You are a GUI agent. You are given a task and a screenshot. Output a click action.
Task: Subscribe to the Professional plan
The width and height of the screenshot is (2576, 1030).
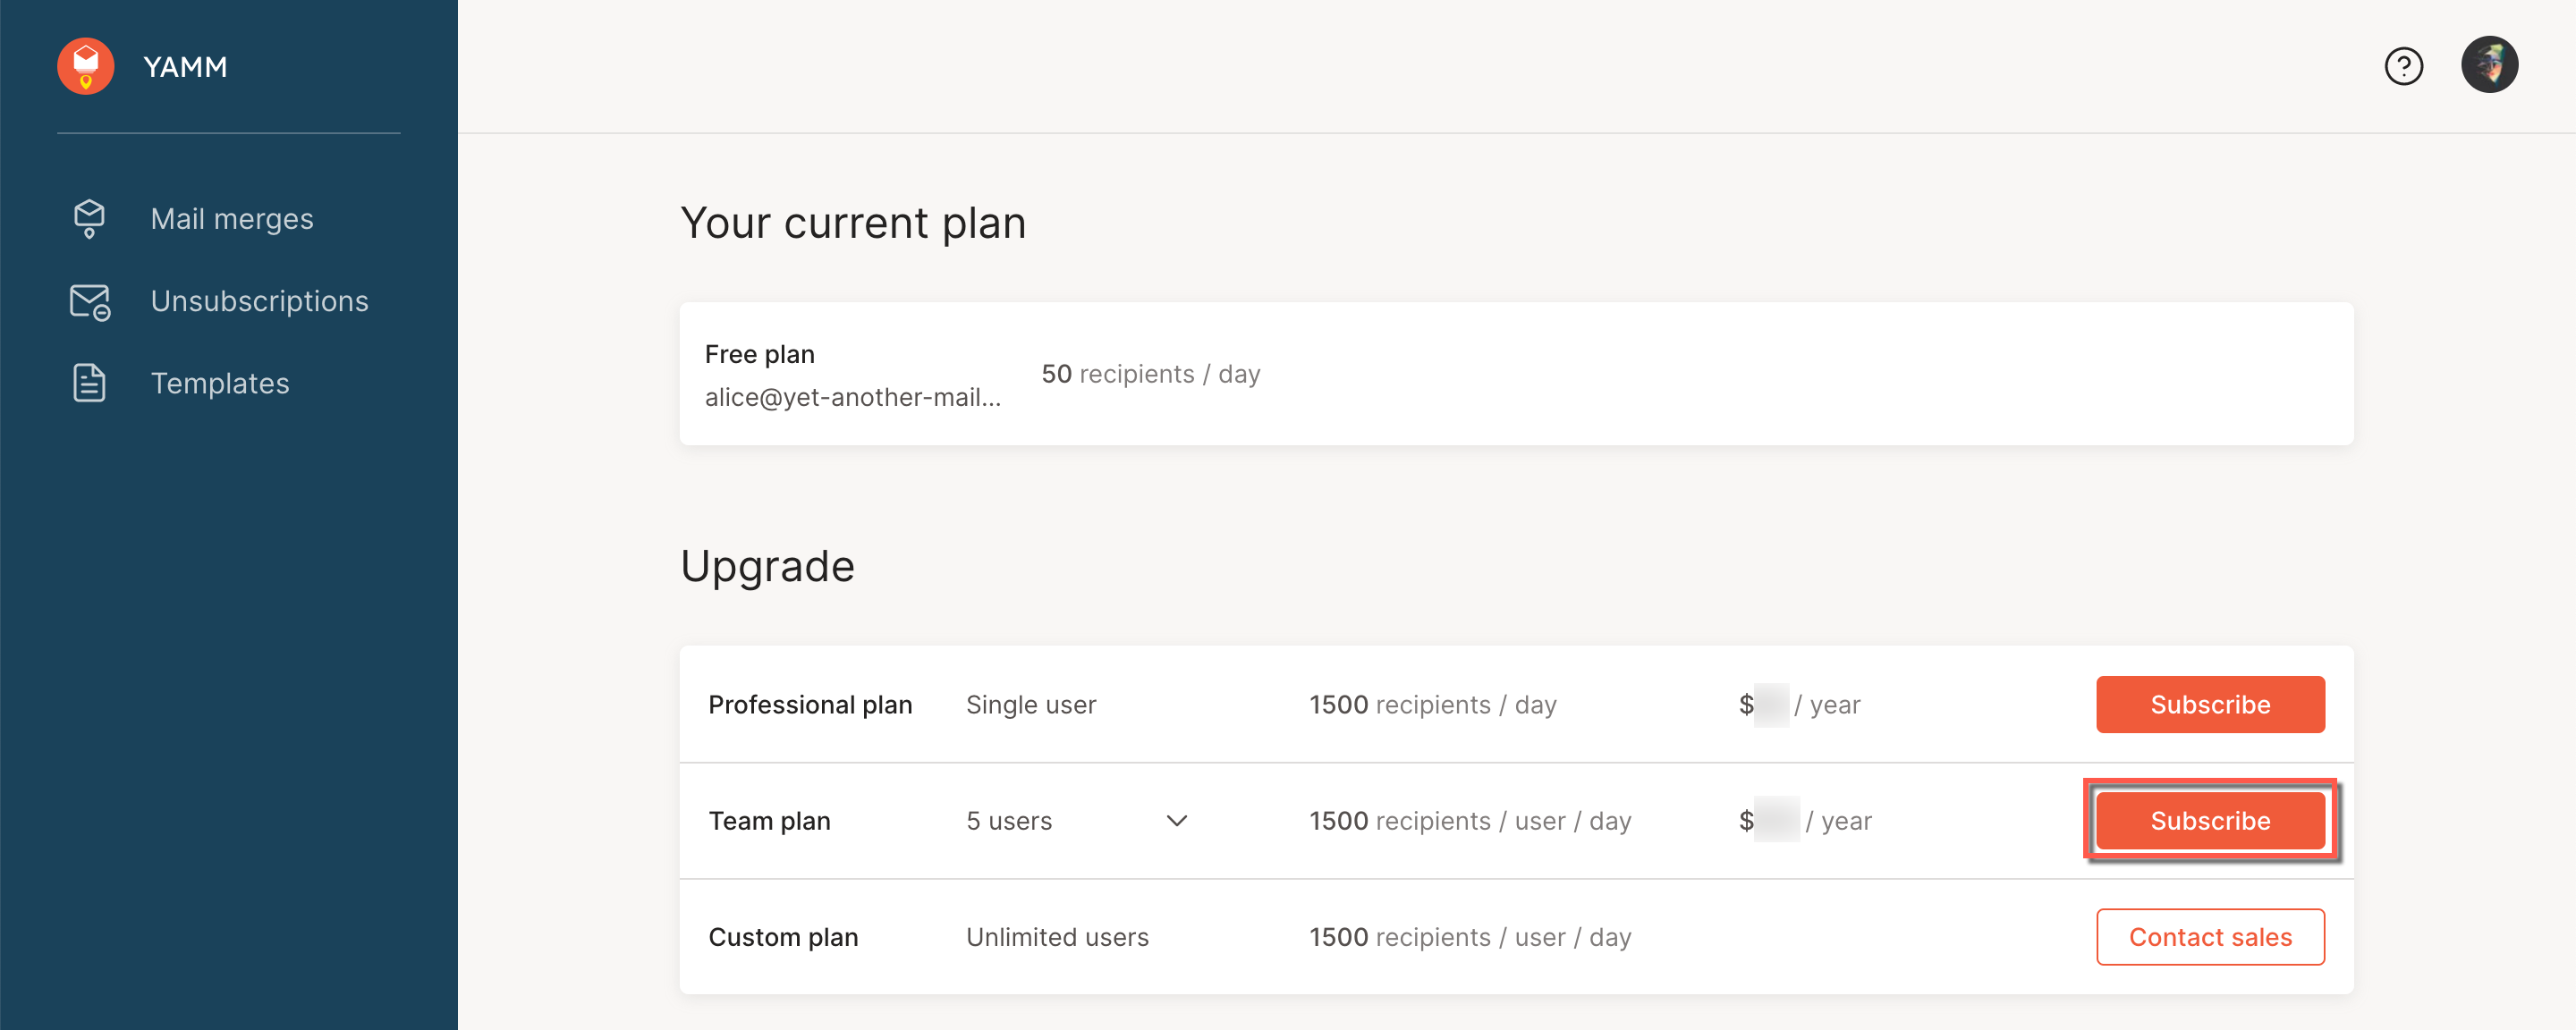pyautogui.click(x=2209, y=704)
